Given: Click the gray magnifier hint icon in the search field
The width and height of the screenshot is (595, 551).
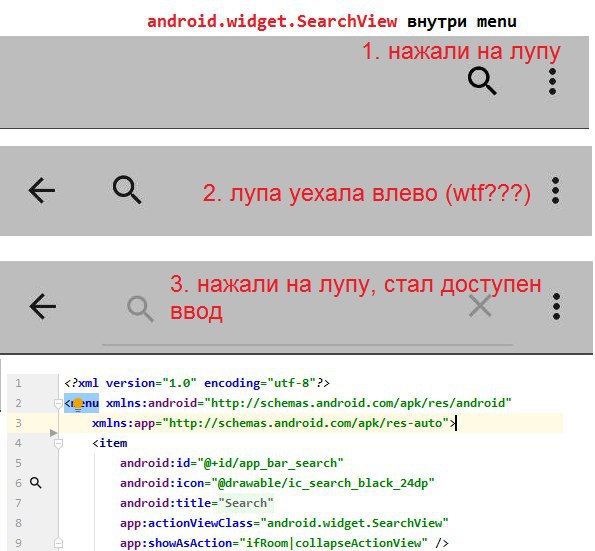Looking at the screenshot, I should click(x=140, y=309).
